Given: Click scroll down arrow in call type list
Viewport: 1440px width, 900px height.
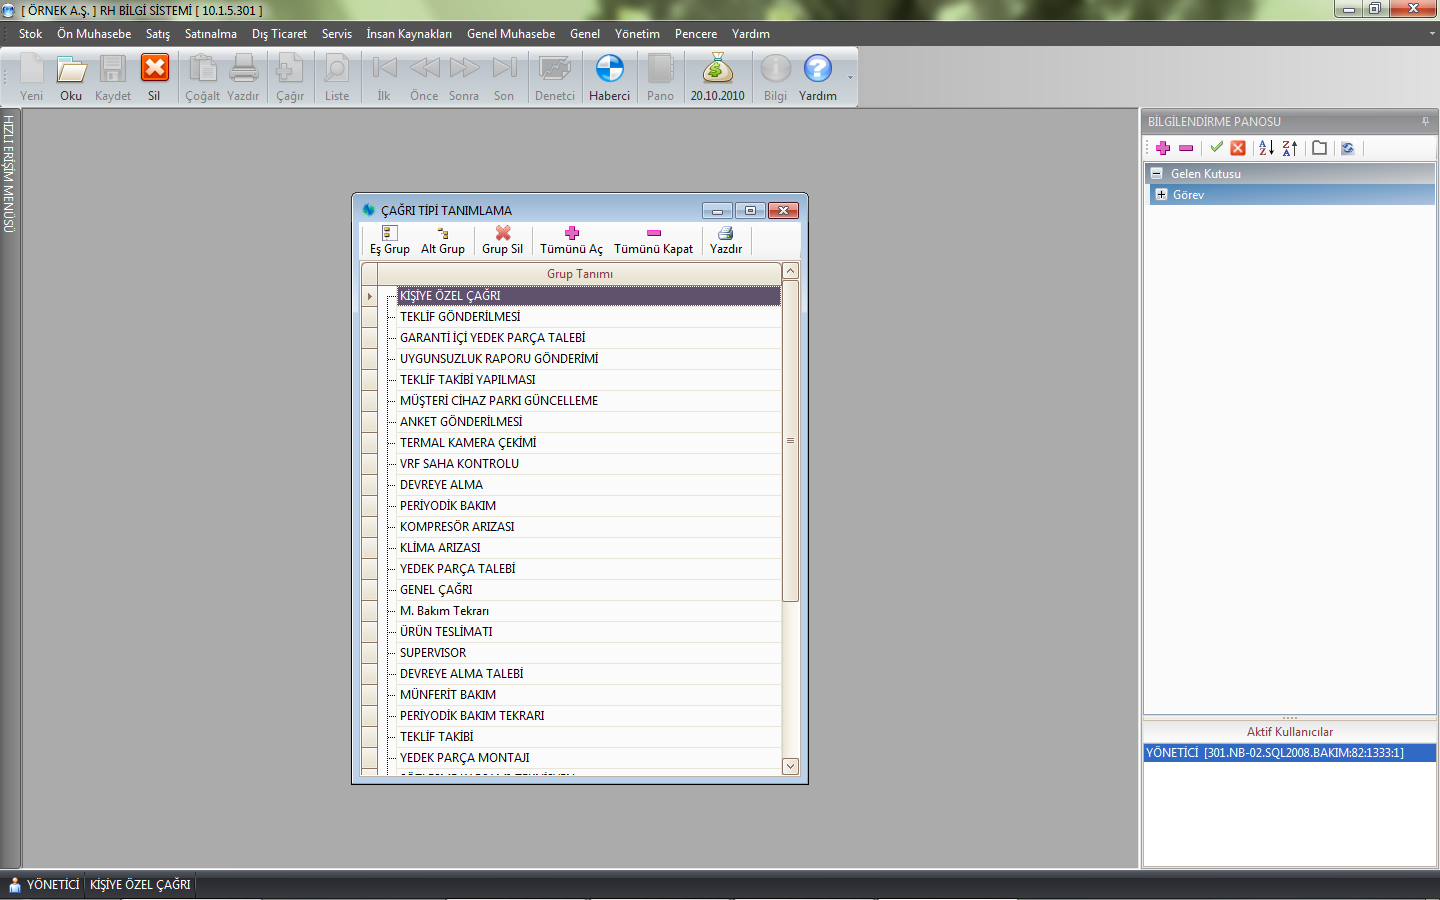Looking at the screenshot, I should (x=790, y=767).
